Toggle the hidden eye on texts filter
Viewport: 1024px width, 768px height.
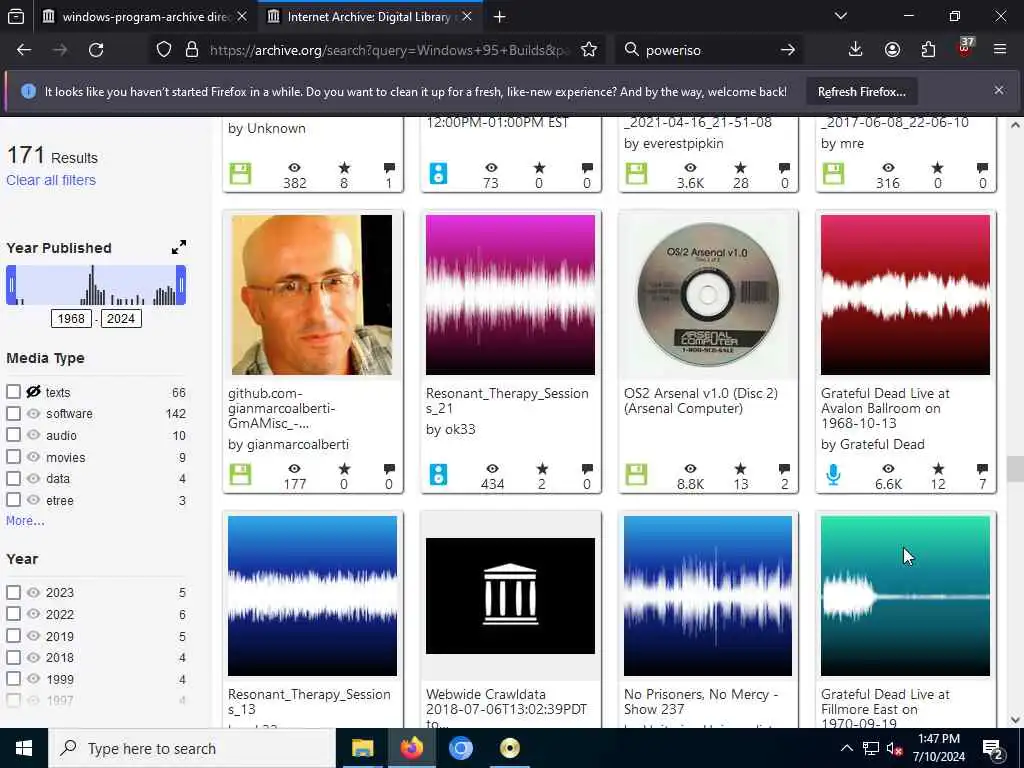pos(33,392)
